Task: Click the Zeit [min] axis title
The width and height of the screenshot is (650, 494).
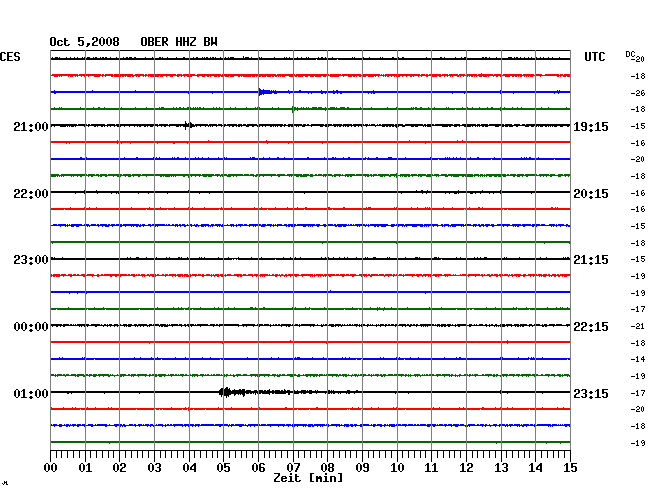Action: (x=308, y=478)
